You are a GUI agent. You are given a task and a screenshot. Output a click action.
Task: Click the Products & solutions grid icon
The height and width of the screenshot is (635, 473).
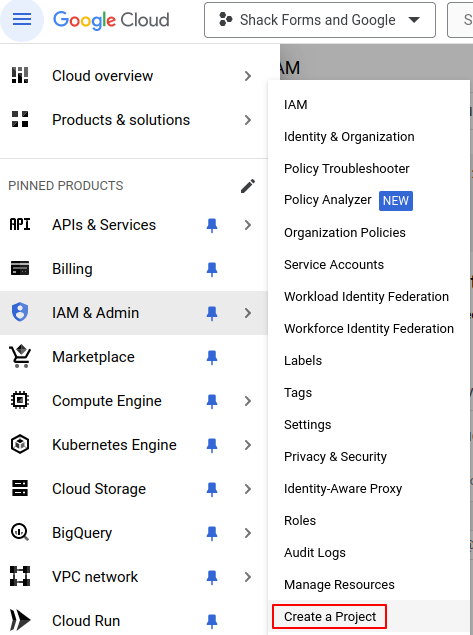coord(20,119)
